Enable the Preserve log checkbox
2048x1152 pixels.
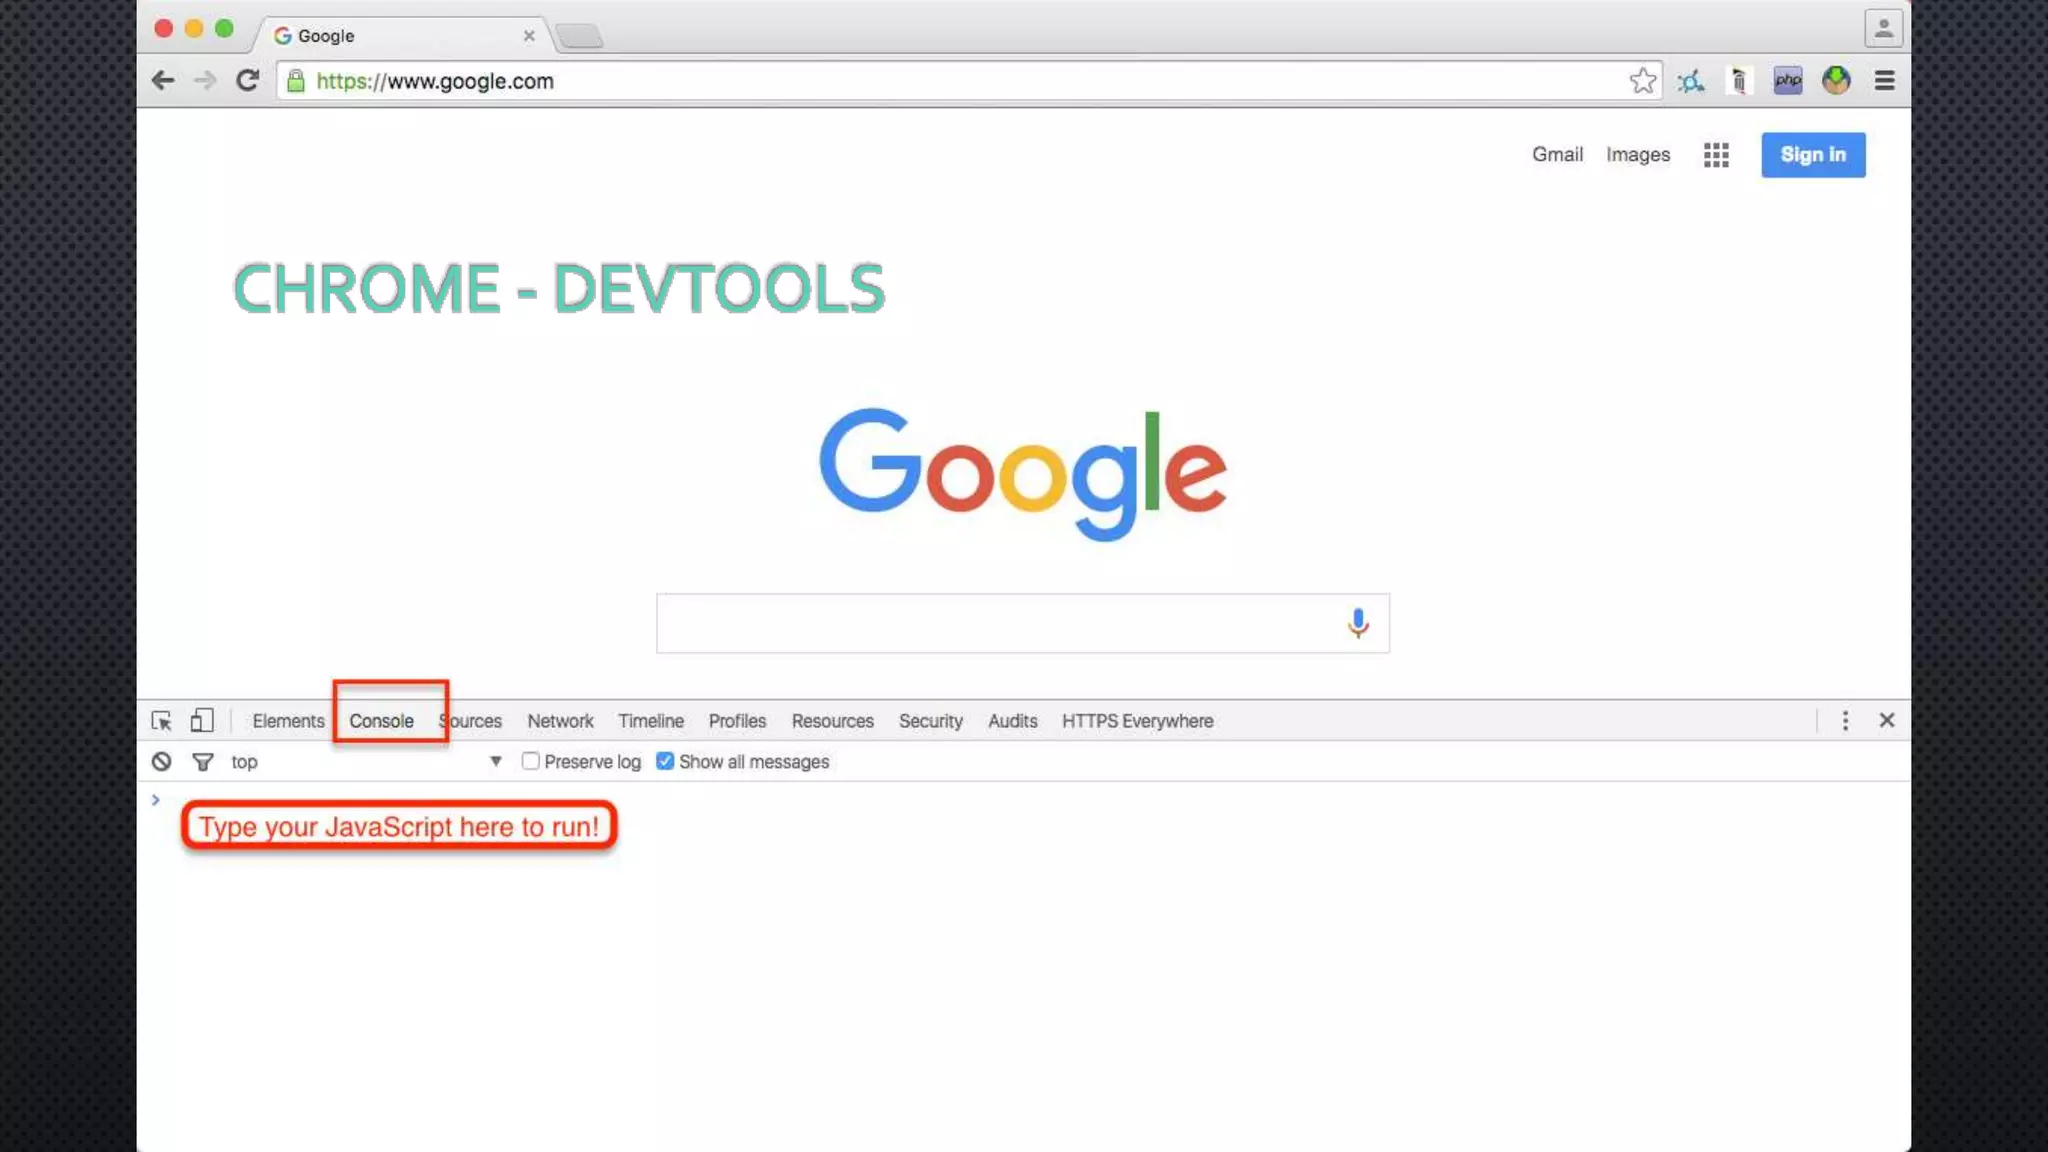(530, 761)
